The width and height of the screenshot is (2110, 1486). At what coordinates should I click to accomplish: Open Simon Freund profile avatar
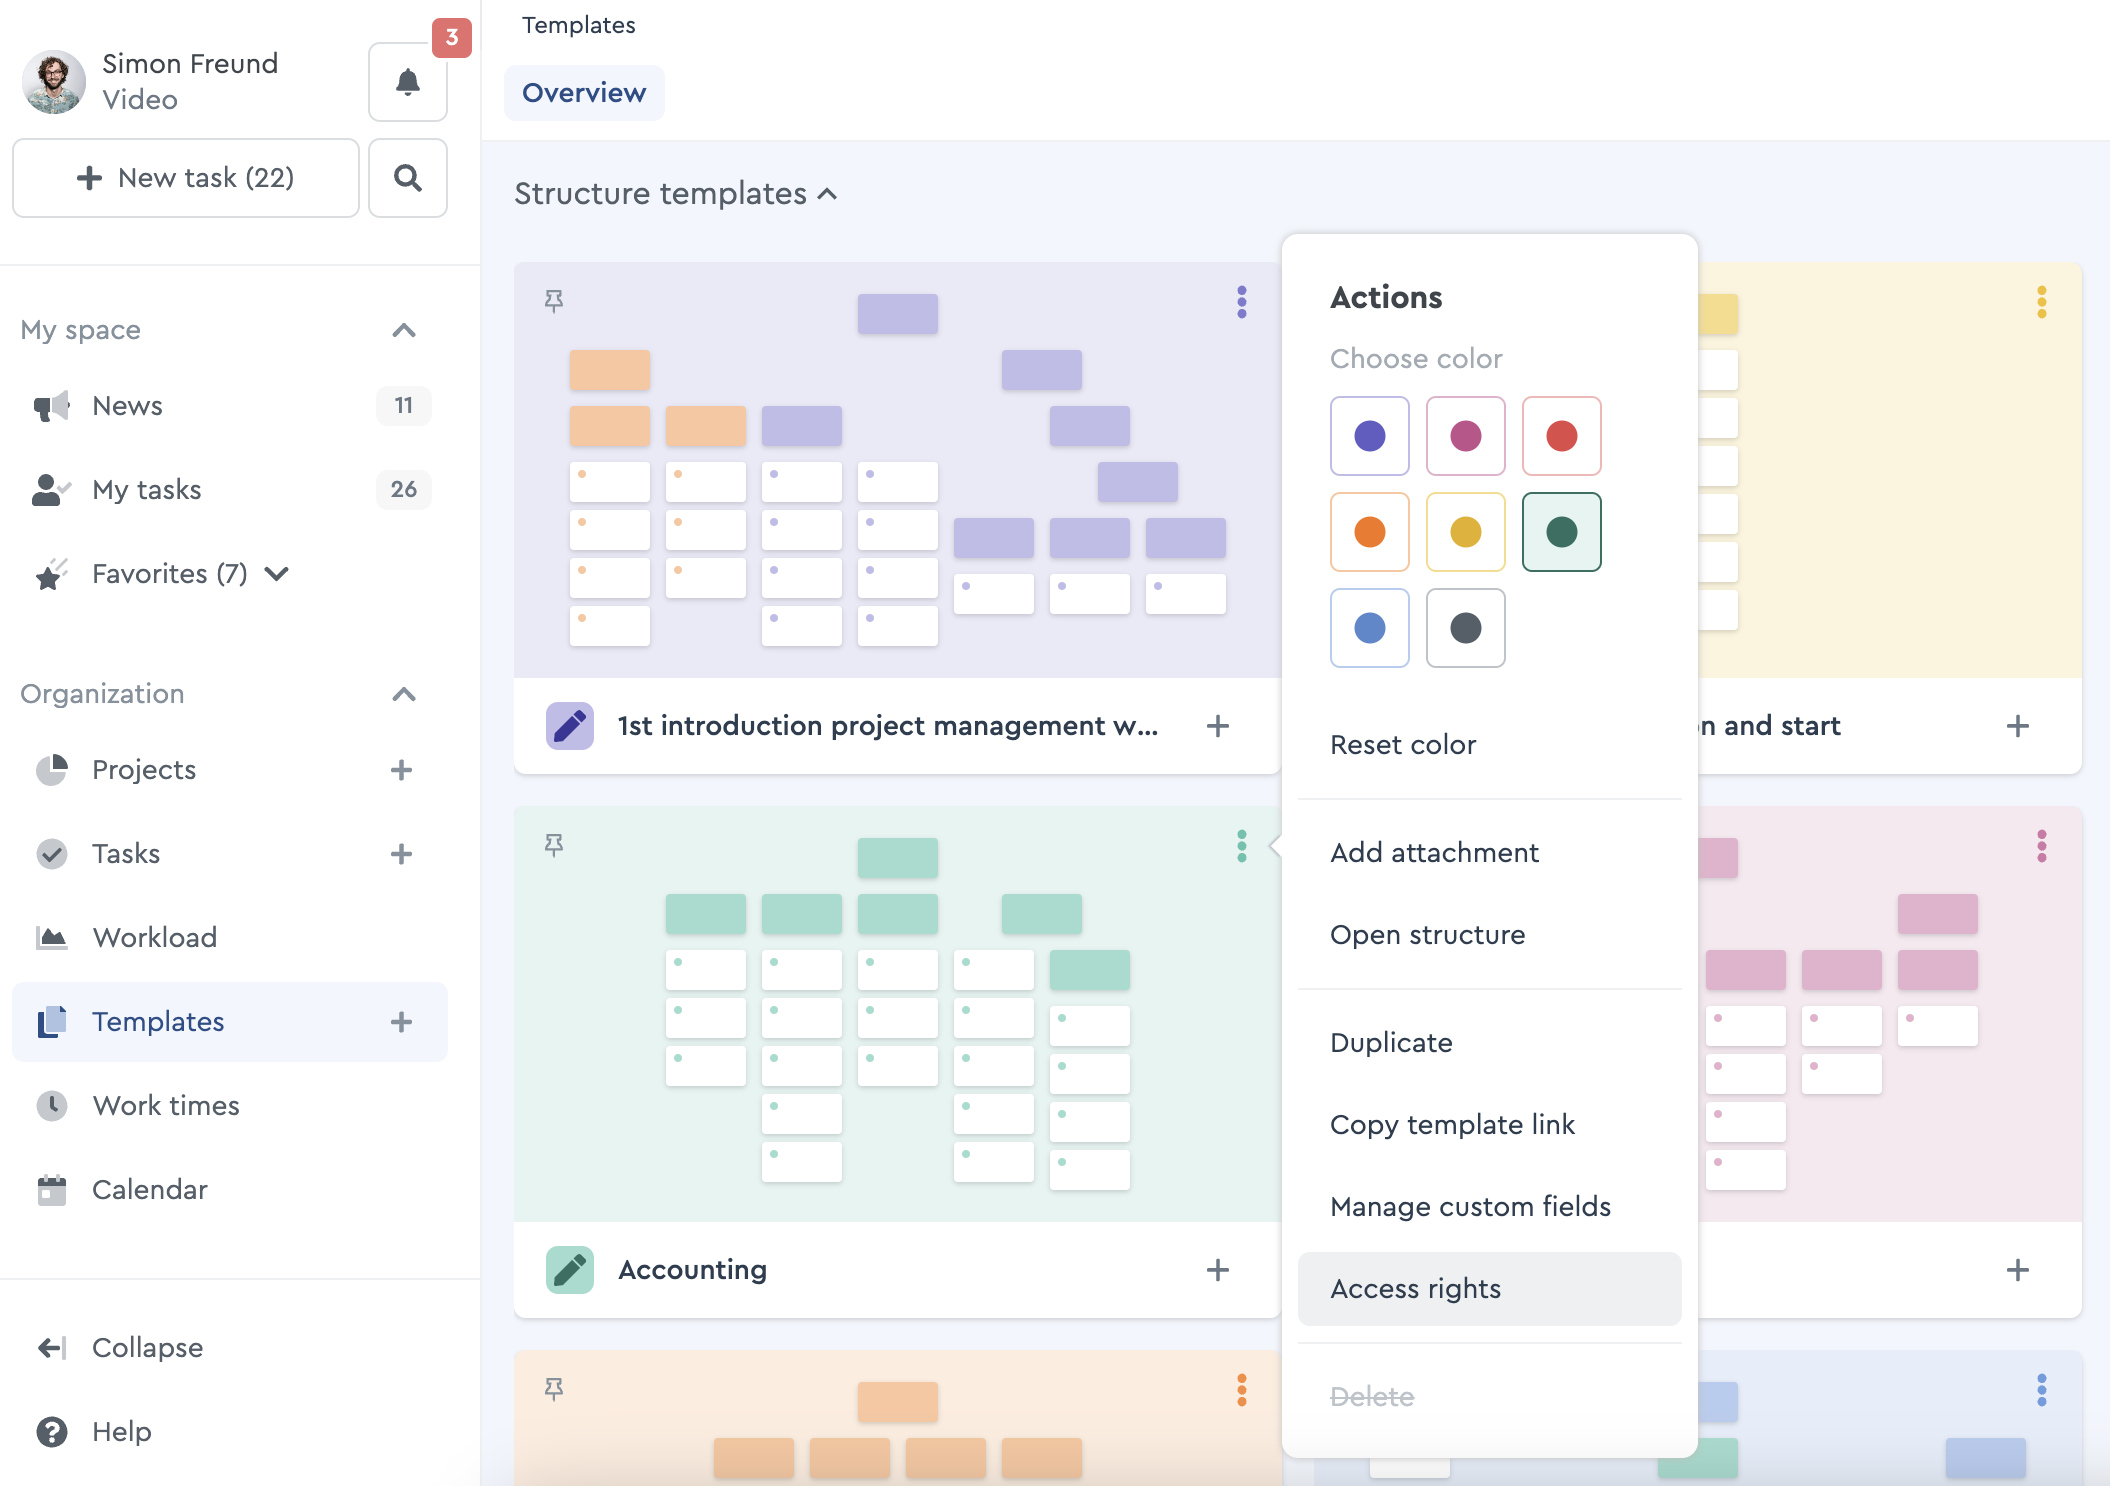point(54,82)
